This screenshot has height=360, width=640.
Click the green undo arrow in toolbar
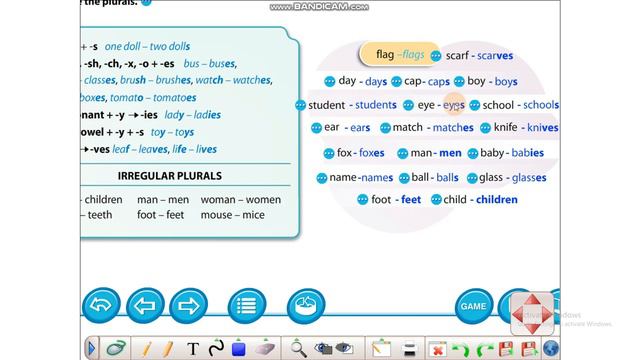click(x=461, y=350)
